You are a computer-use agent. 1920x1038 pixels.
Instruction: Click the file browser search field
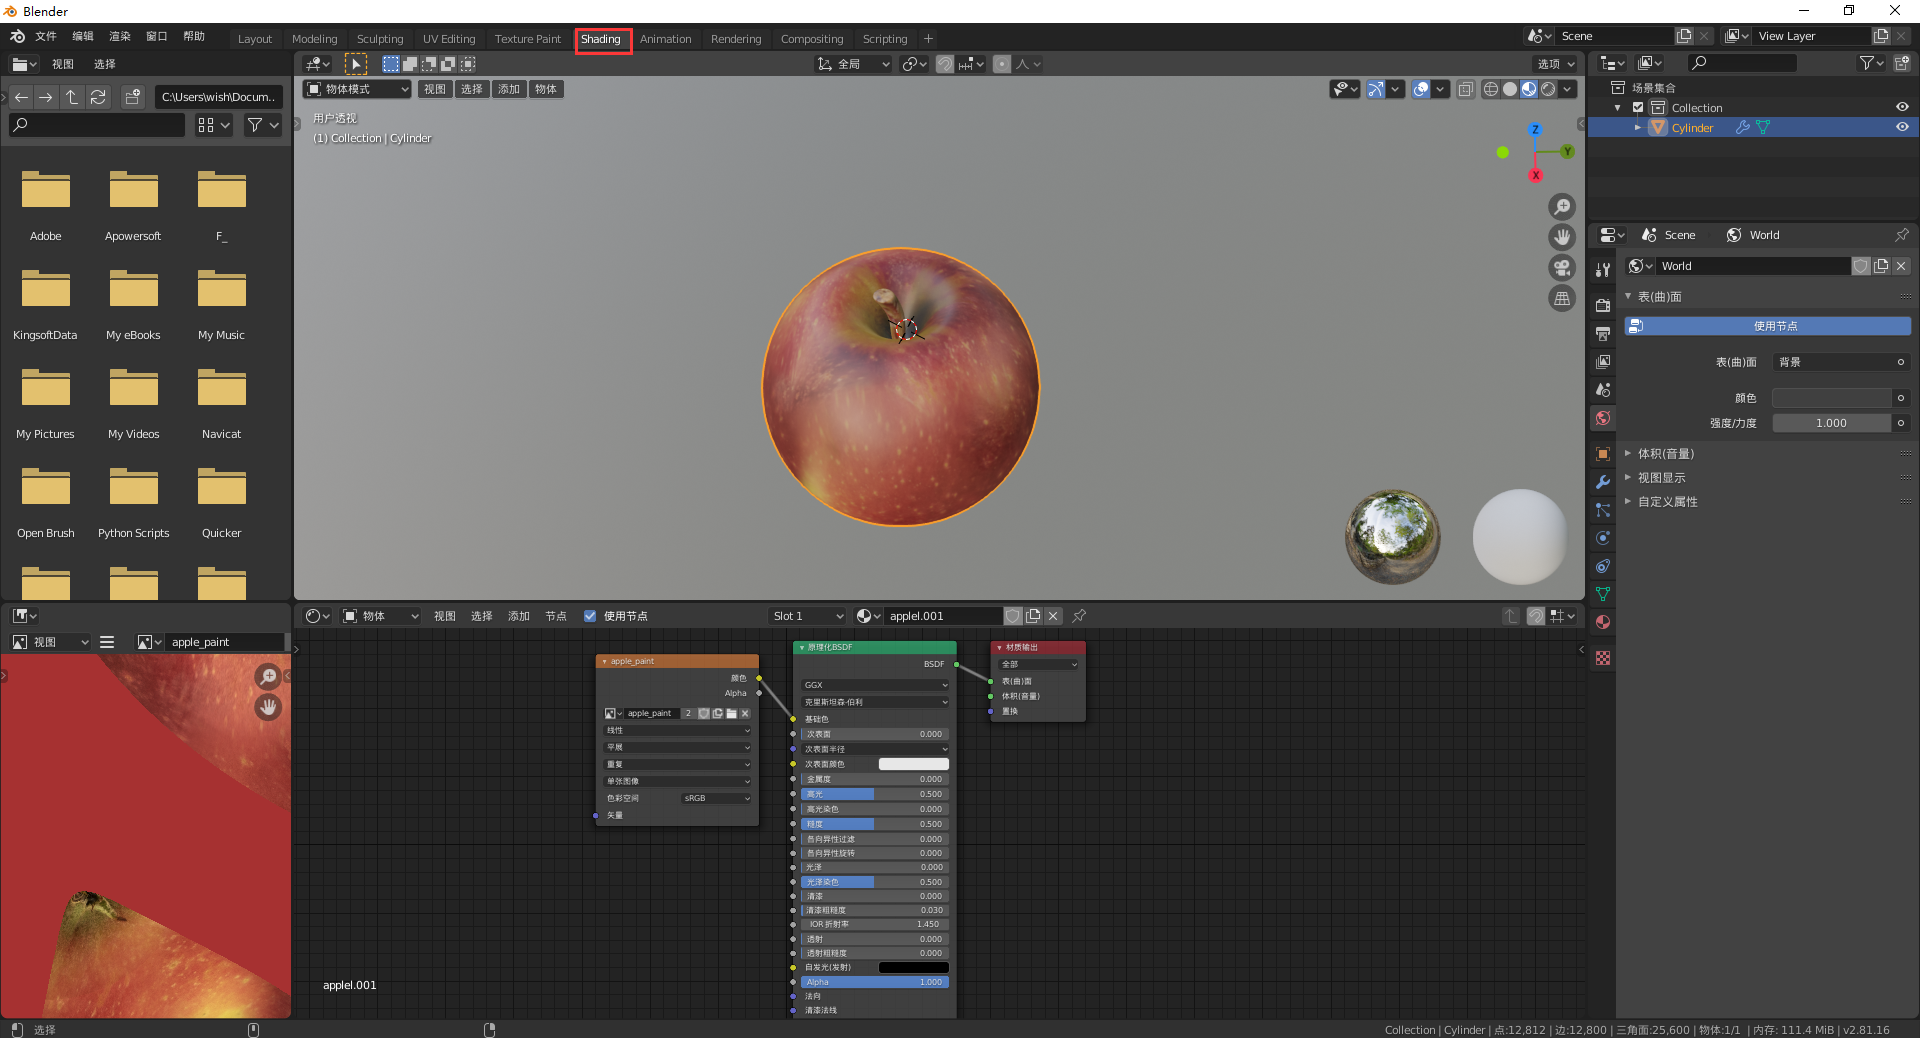click(x=97, y=125)
